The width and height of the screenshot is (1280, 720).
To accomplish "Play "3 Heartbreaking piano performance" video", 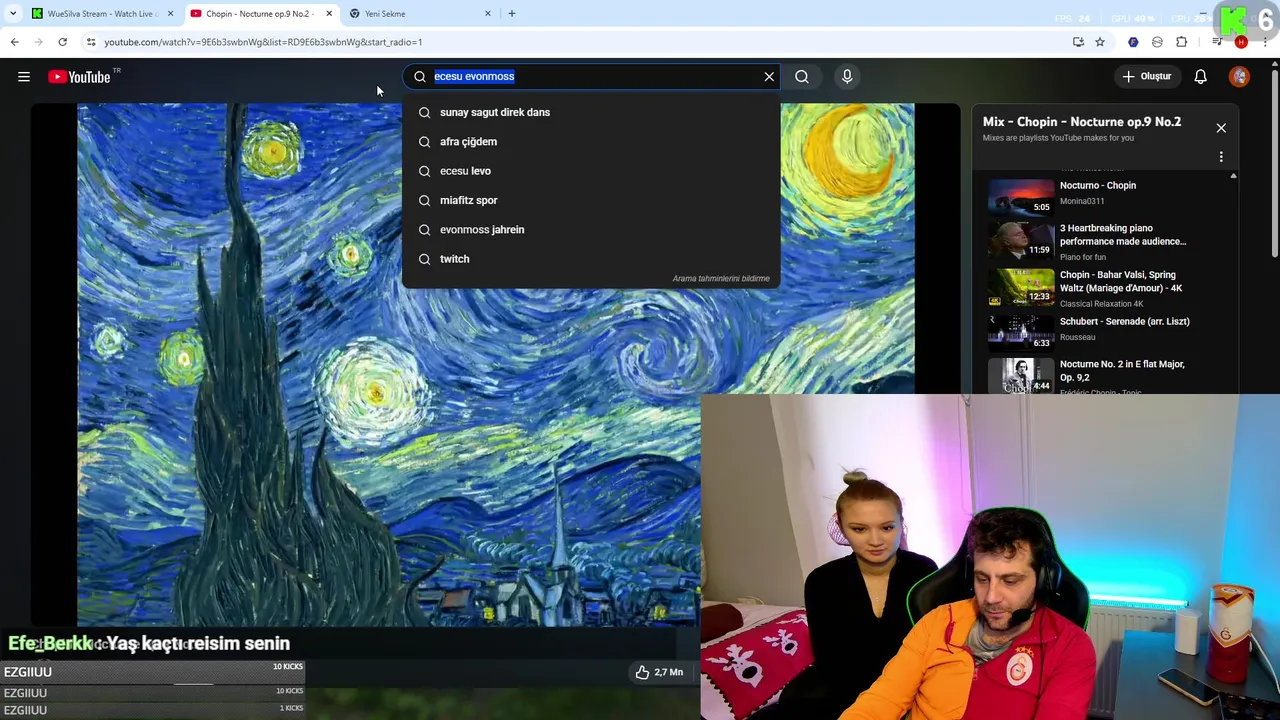I will [x=1123, y=235].
